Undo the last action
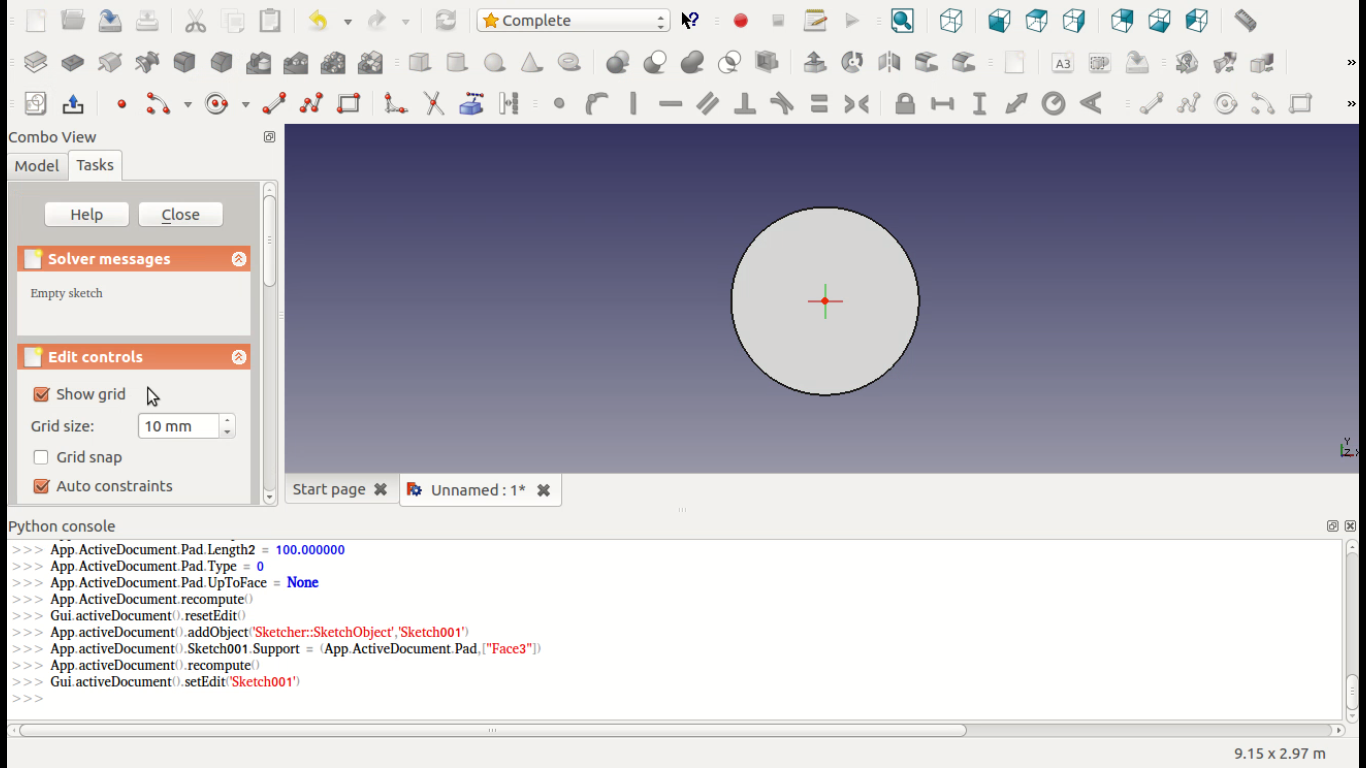This screenshot has height=768, width=1366. (318, 20)
